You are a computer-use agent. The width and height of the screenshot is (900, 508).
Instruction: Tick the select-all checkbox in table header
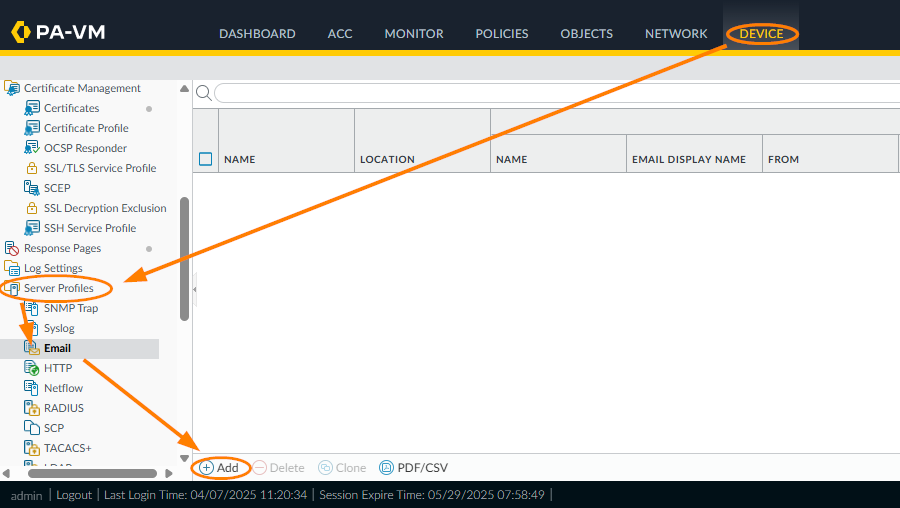[x=205, y=159]
